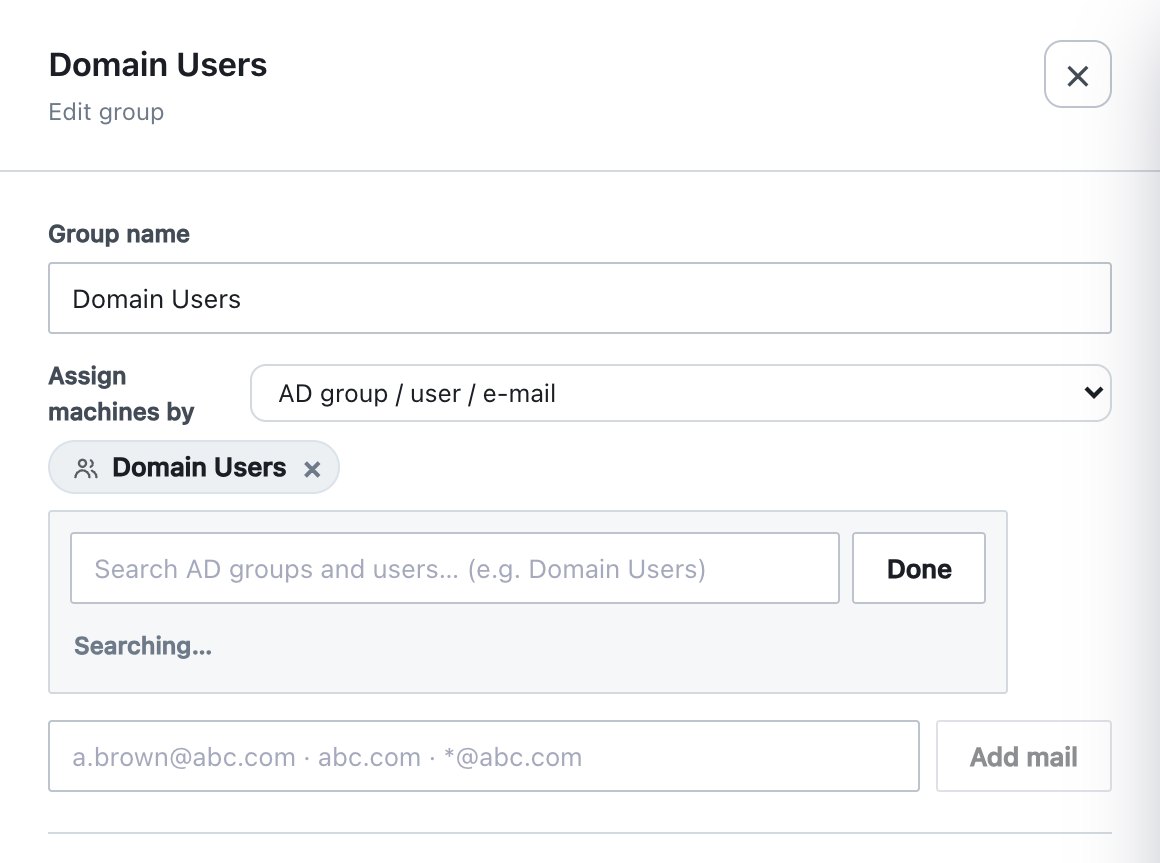Click the Edit group subtitle

[106, 112]
